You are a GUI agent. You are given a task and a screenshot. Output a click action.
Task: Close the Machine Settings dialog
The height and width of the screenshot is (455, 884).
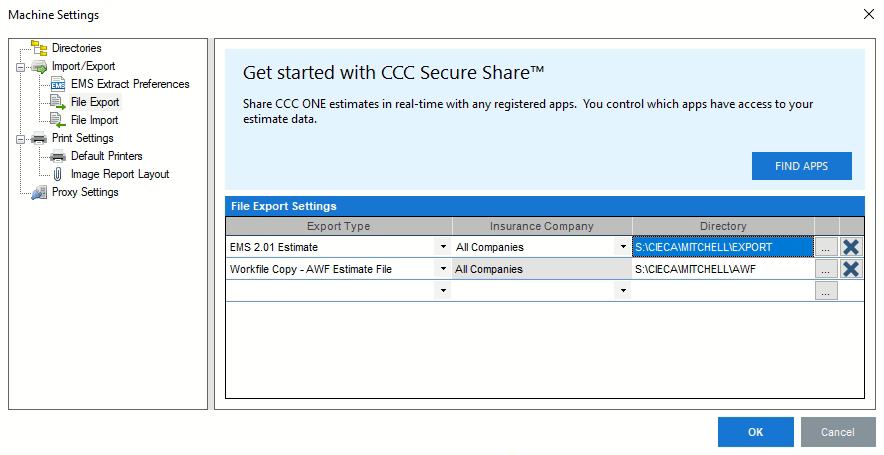(x=869, y=15)
